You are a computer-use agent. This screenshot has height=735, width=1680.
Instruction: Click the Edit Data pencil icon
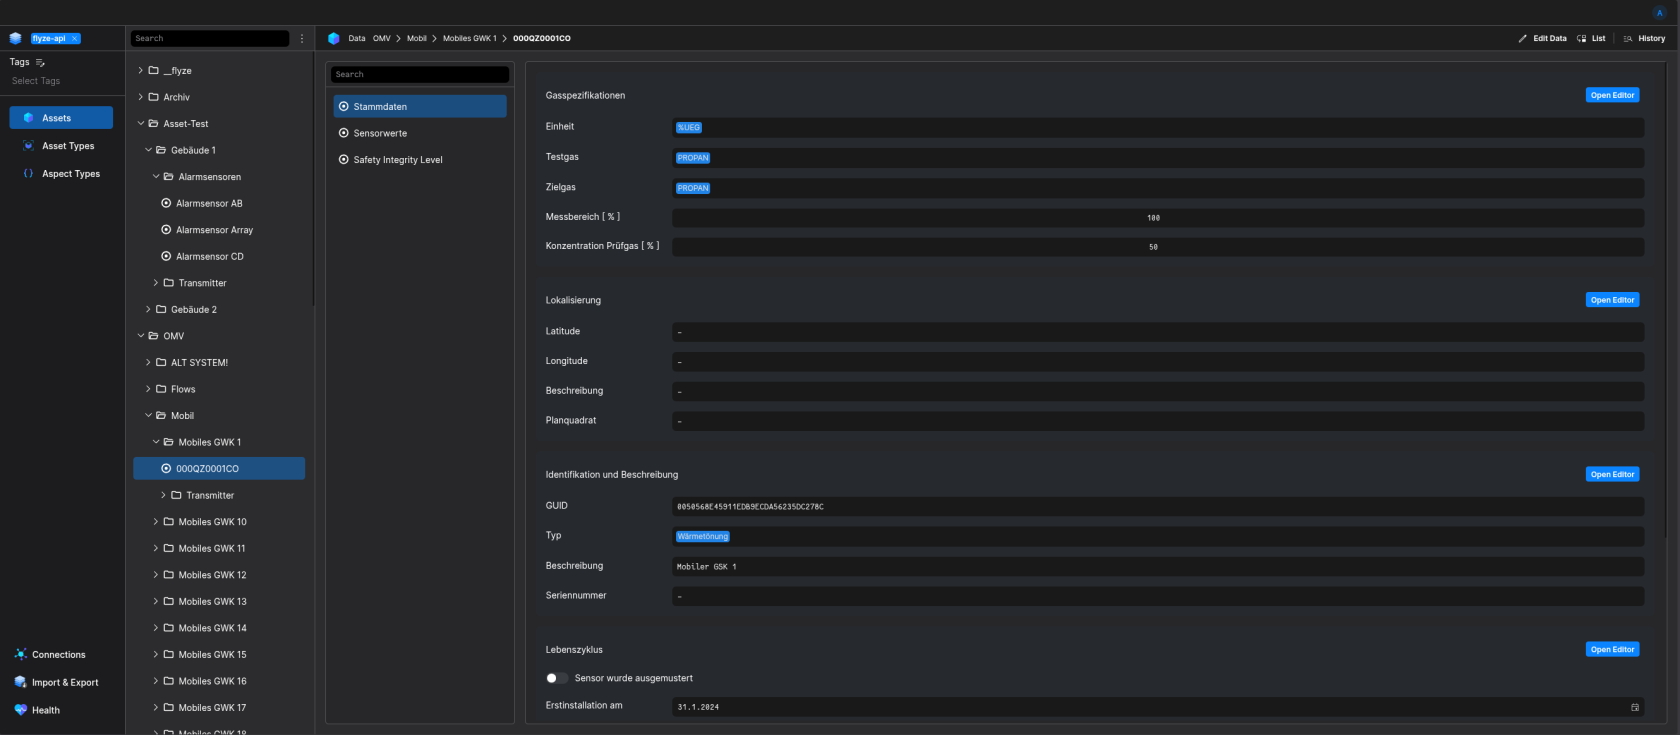[1523, 38]
